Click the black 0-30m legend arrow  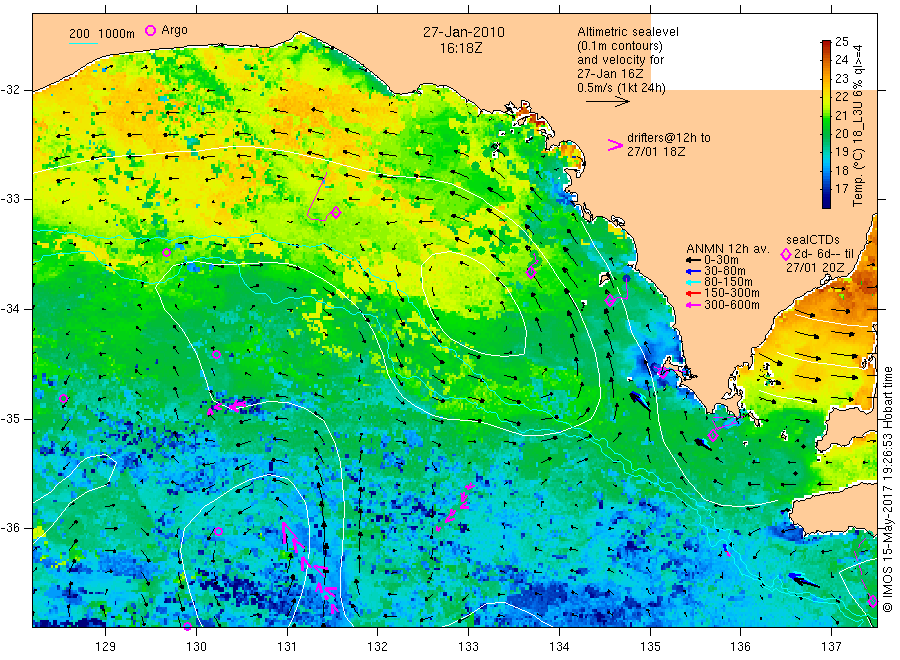click(x=693, y=260)
